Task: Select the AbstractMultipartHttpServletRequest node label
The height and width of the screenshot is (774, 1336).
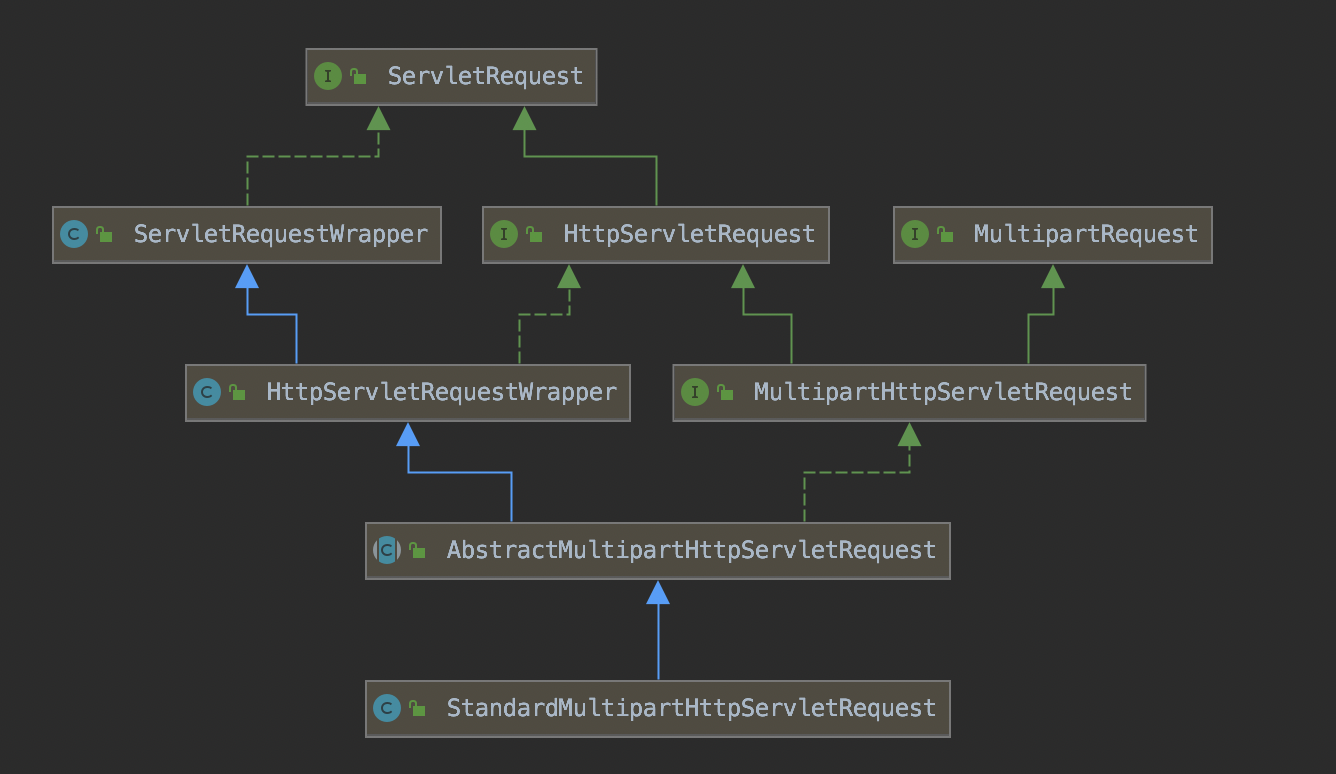Action: click(x=691, y=550)
